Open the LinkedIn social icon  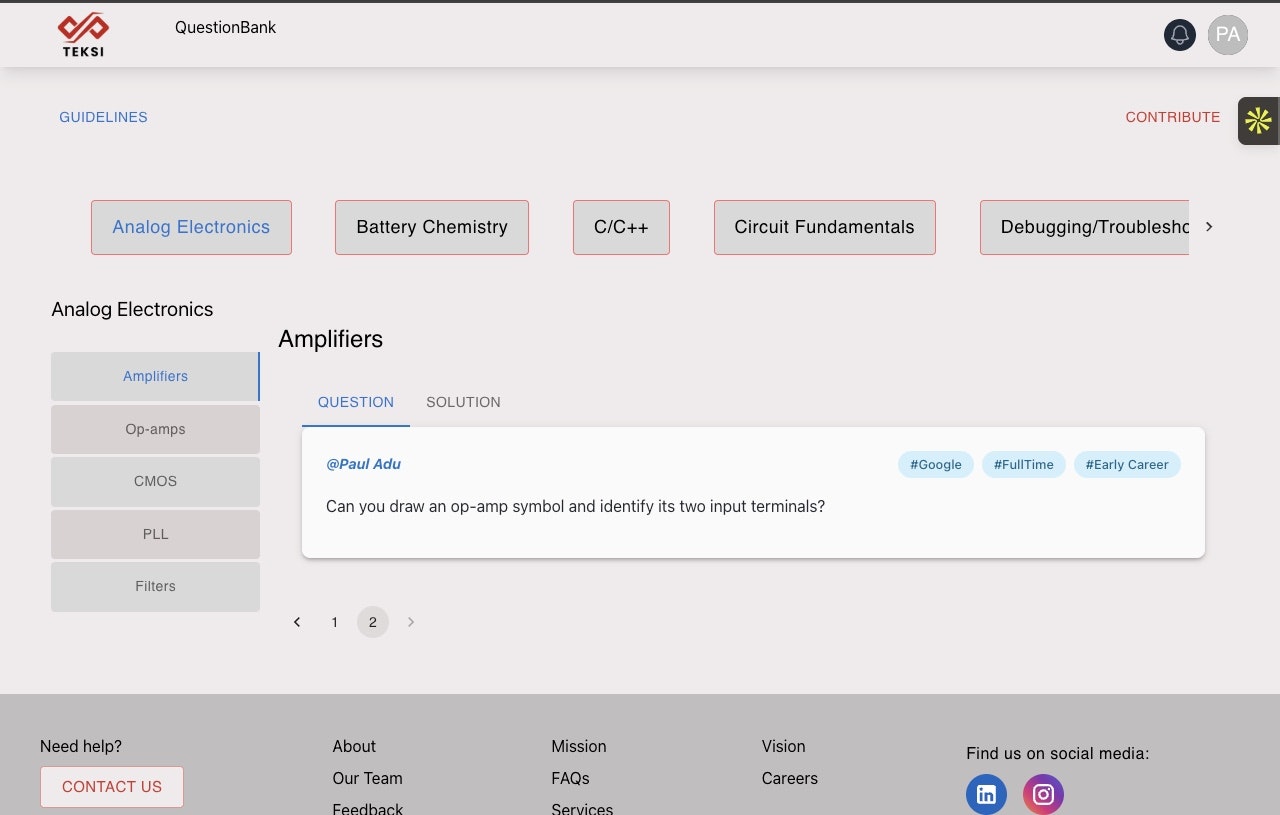coord(986,795)
